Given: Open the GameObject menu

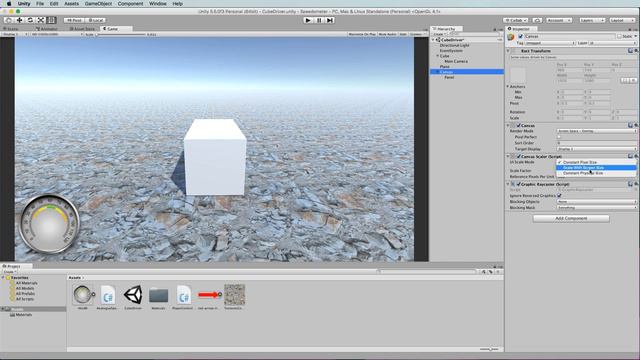Looking at the screenshot, I should pyautogui.click(x=98, y=4).
